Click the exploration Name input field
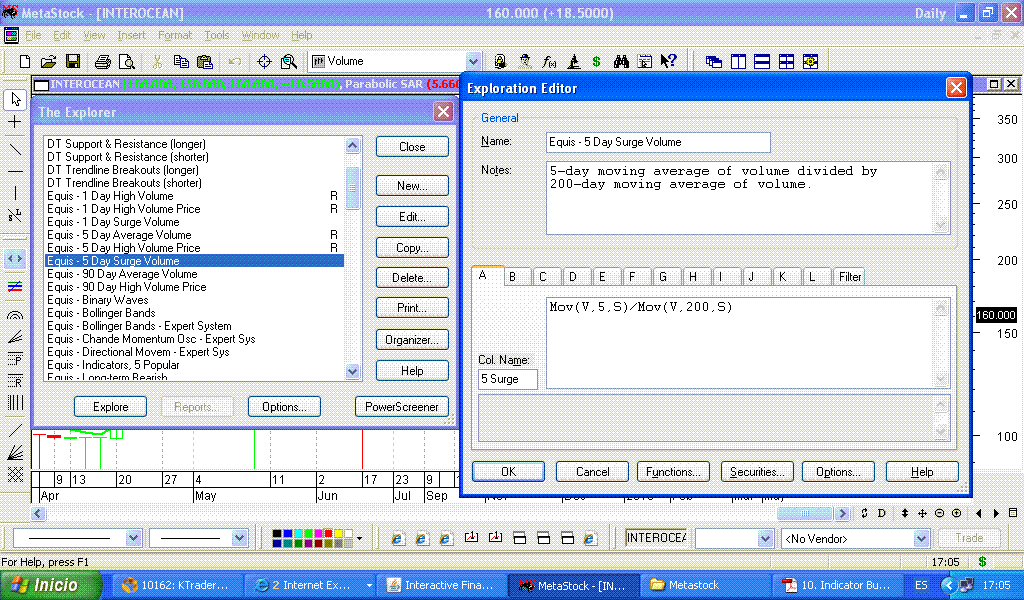Screen dimensions: 1024x600 (658, 142)
